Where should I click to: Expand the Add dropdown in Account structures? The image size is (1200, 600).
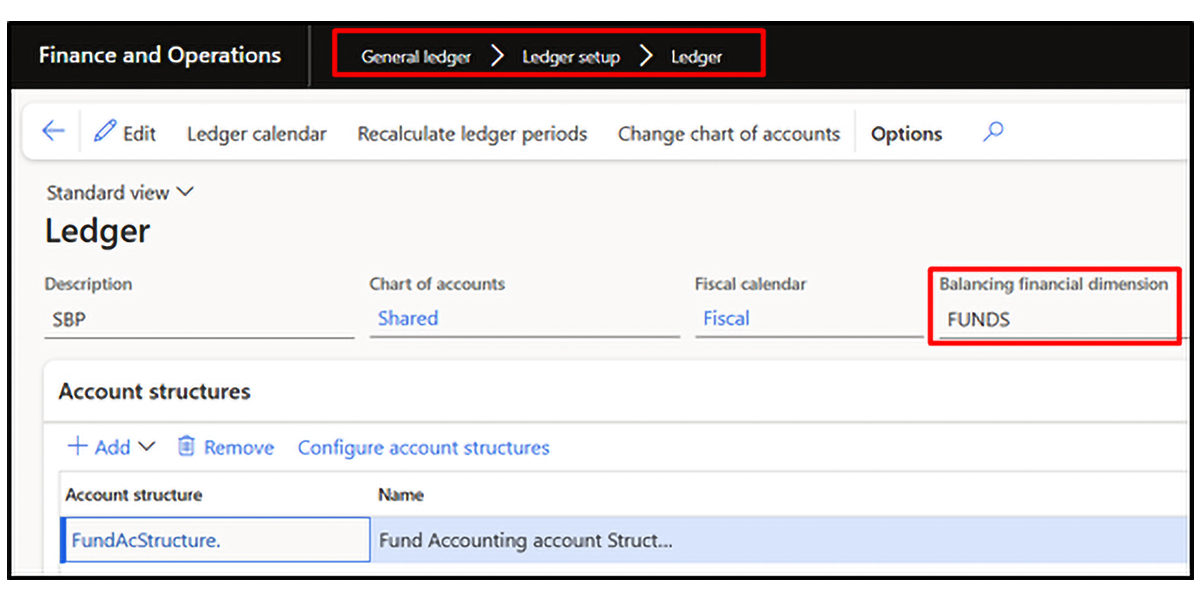[111, 447]
